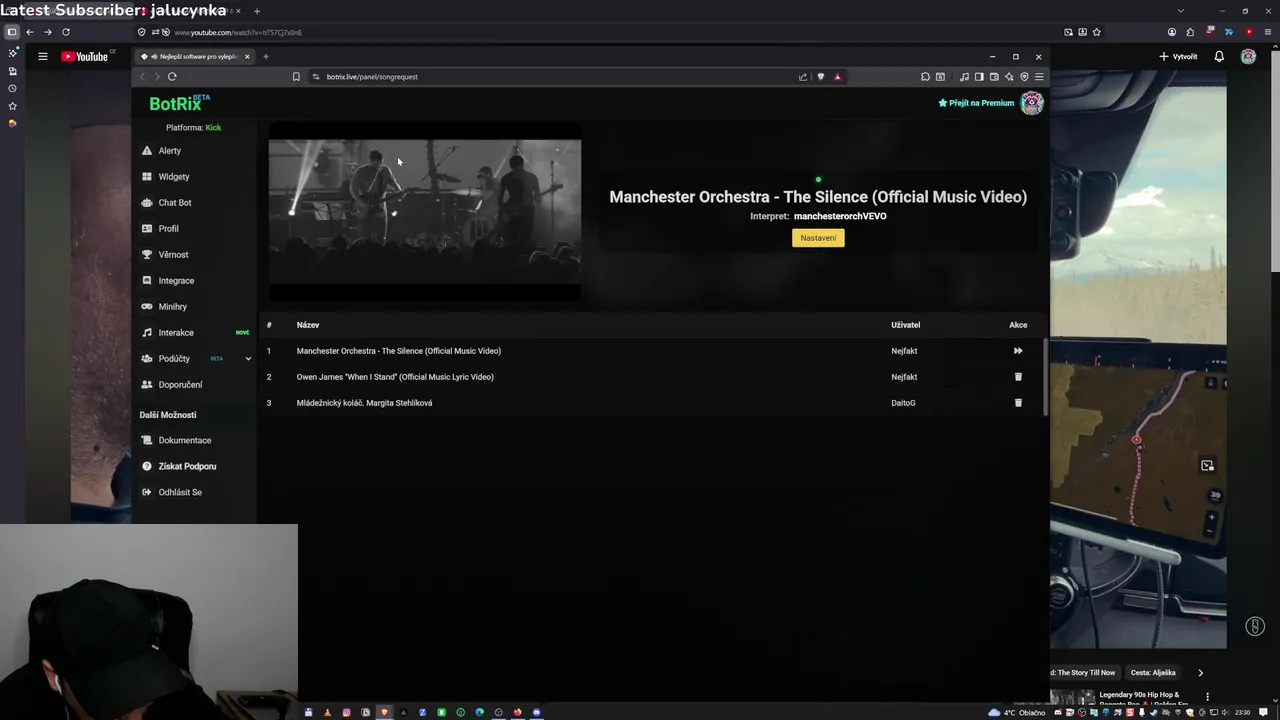
Task: Open the BotRix raccoon profile avatar
Action: (1031, 103)
